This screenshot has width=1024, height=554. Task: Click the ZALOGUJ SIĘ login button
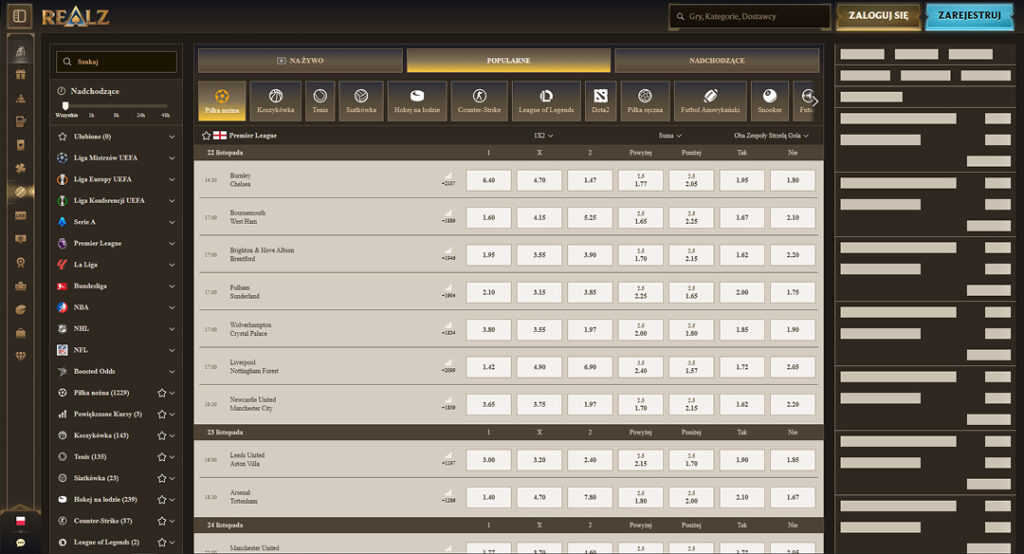click(878, 16)
